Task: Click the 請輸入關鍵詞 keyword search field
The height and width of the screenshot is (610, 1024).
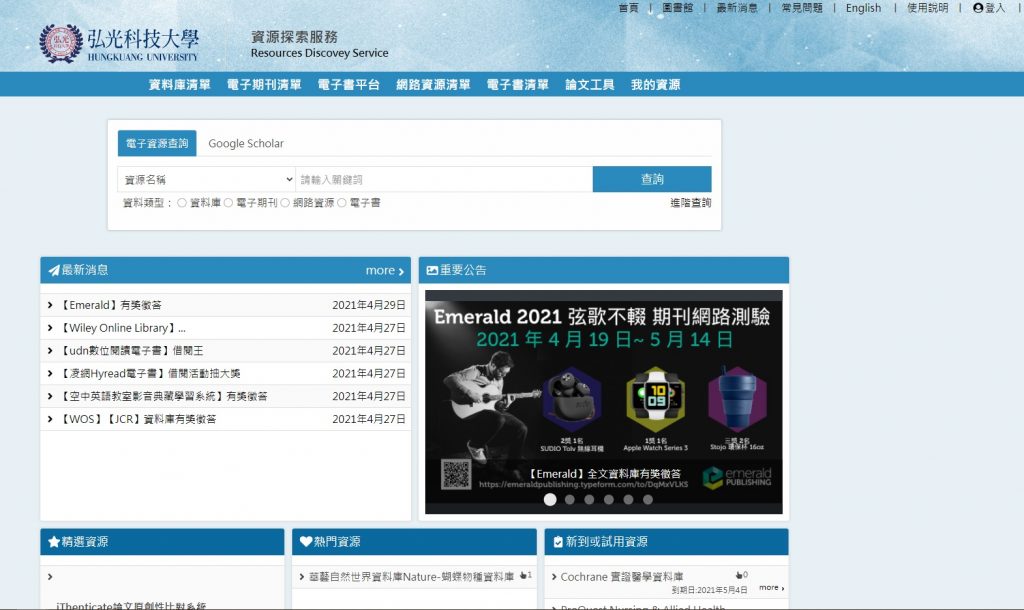Action: point(444,180)
